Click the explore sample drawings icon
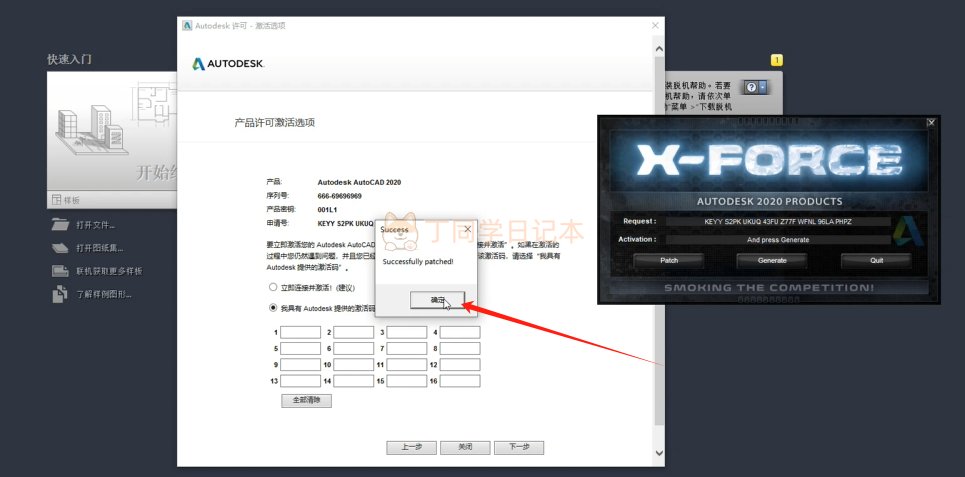This screenshot has width=965, height=477. (60, 294)
